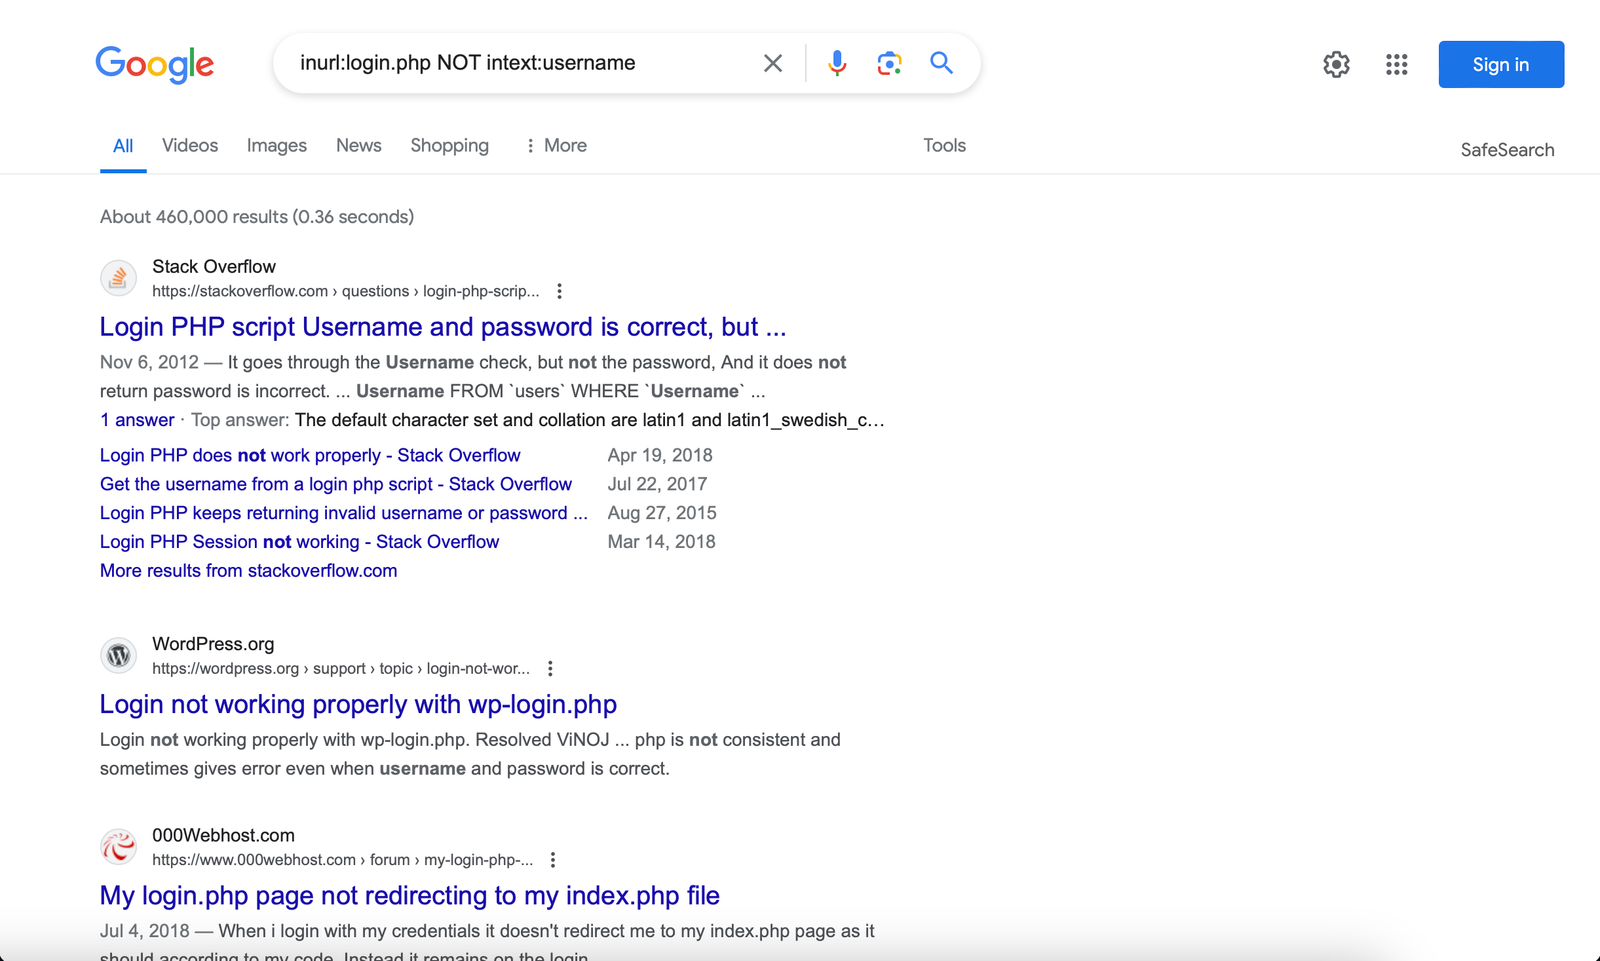Open Google Lens image search icon

(889, 63)
